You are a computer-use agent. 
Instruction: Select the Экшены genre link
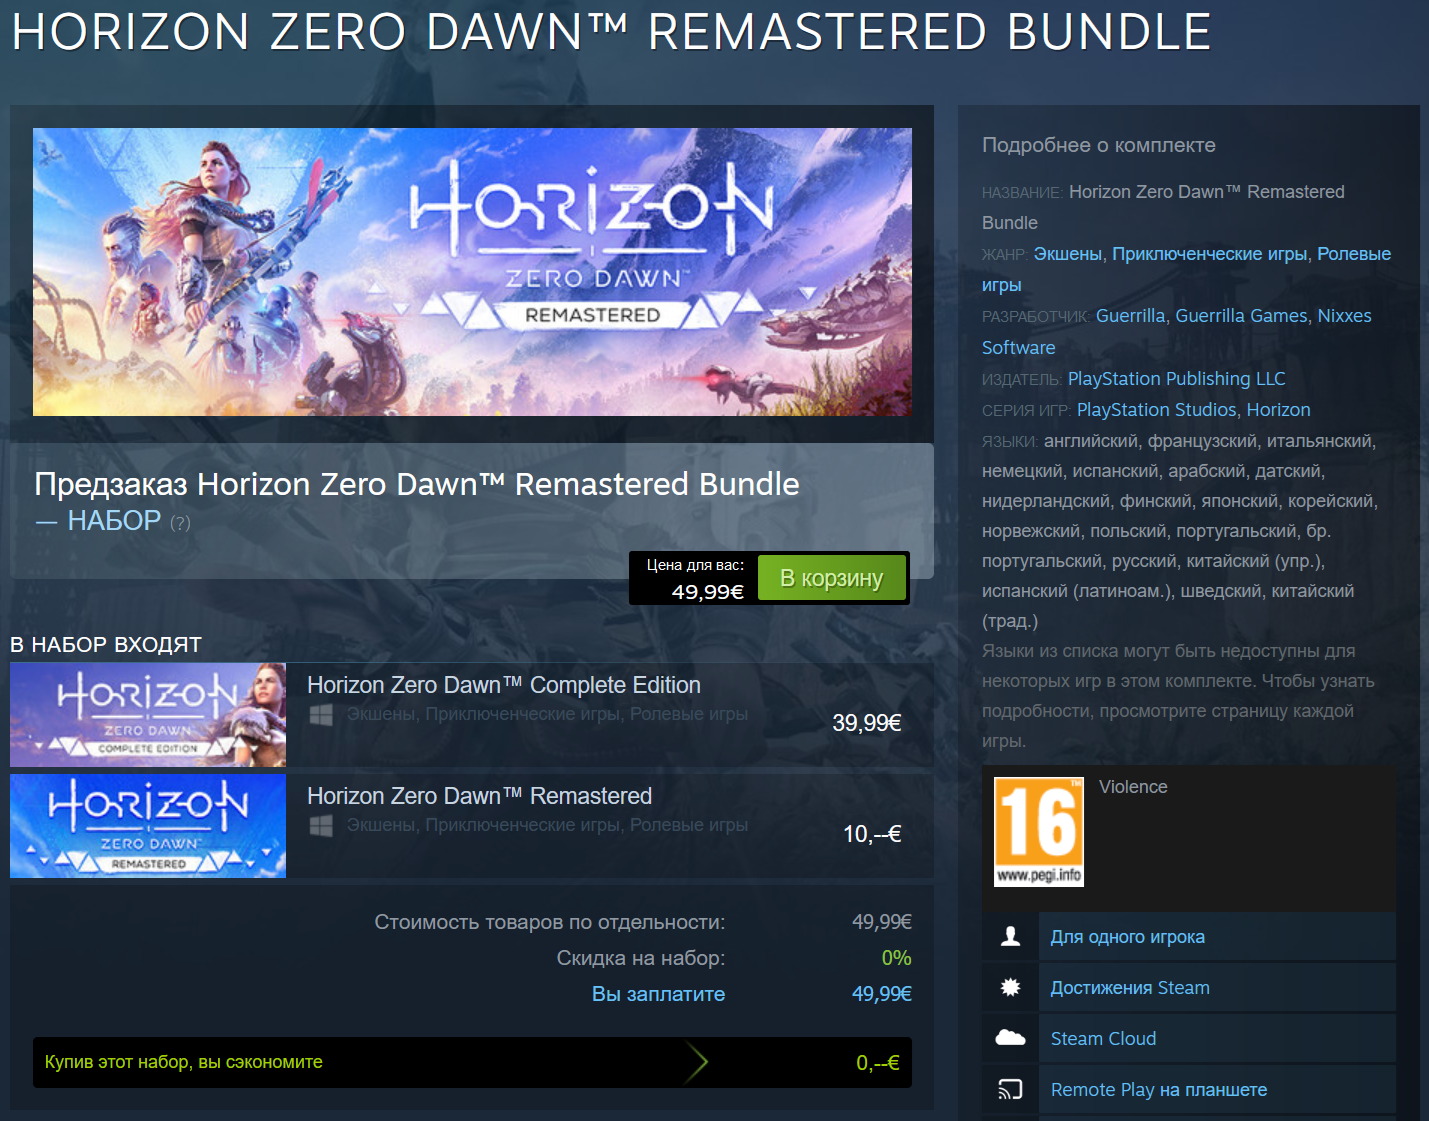coord(1067,254)
